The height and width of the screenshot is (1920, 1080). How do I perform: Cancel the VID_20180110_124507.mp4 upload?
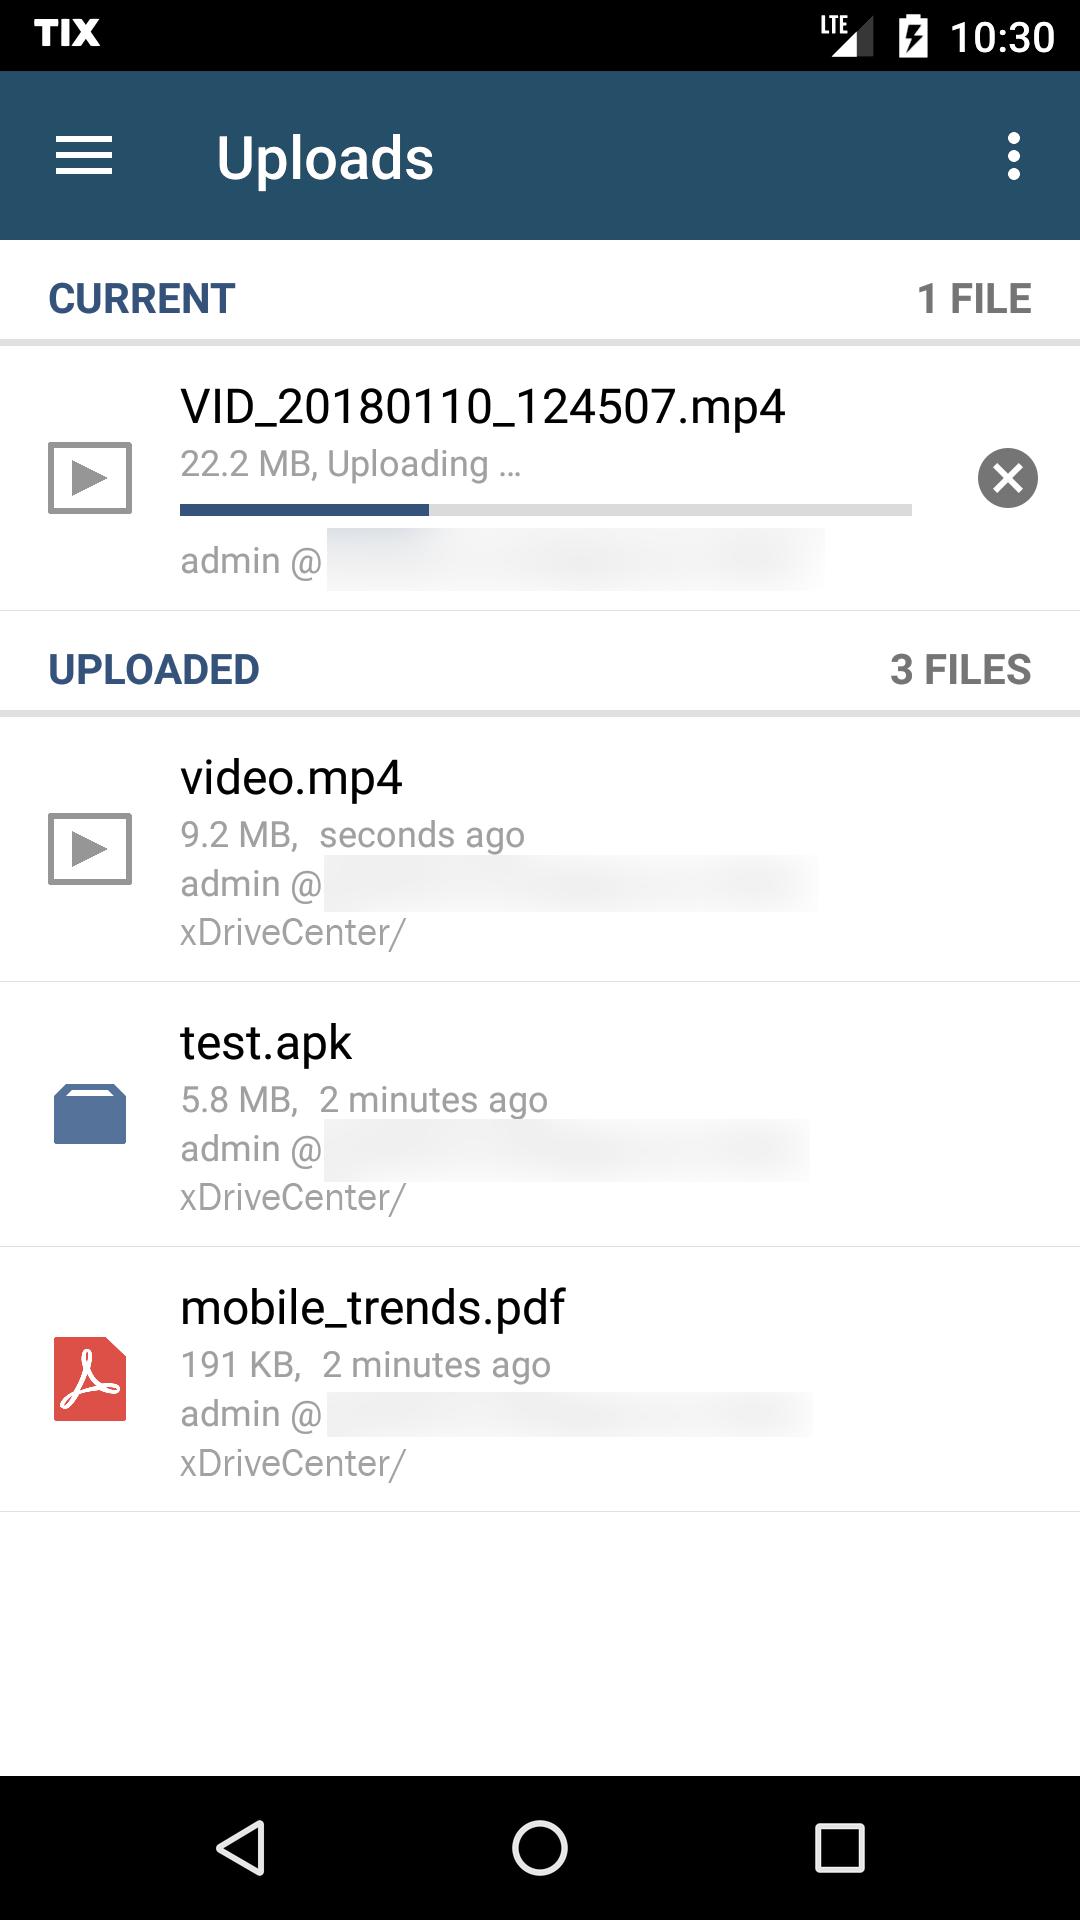tap(1007, 478)
